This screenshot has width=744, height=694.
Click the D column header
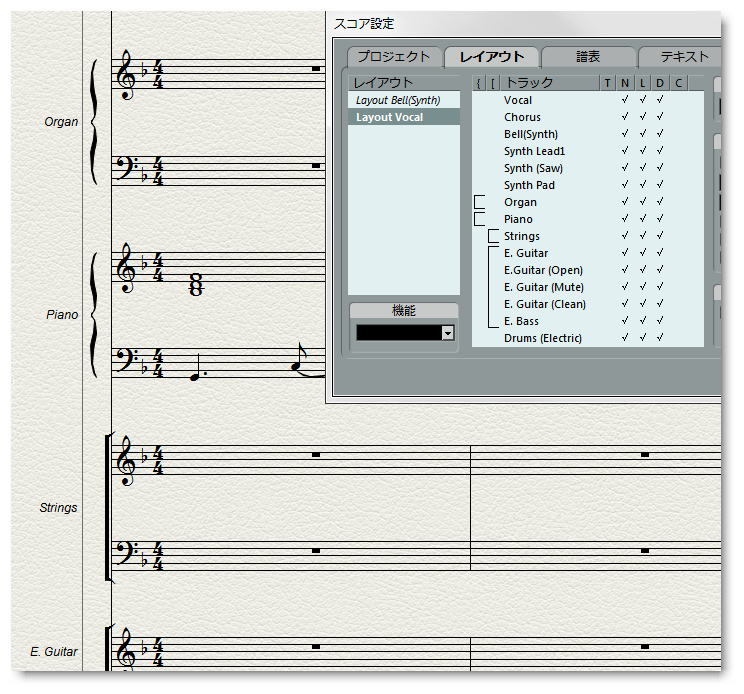click(x=660, y=83)
